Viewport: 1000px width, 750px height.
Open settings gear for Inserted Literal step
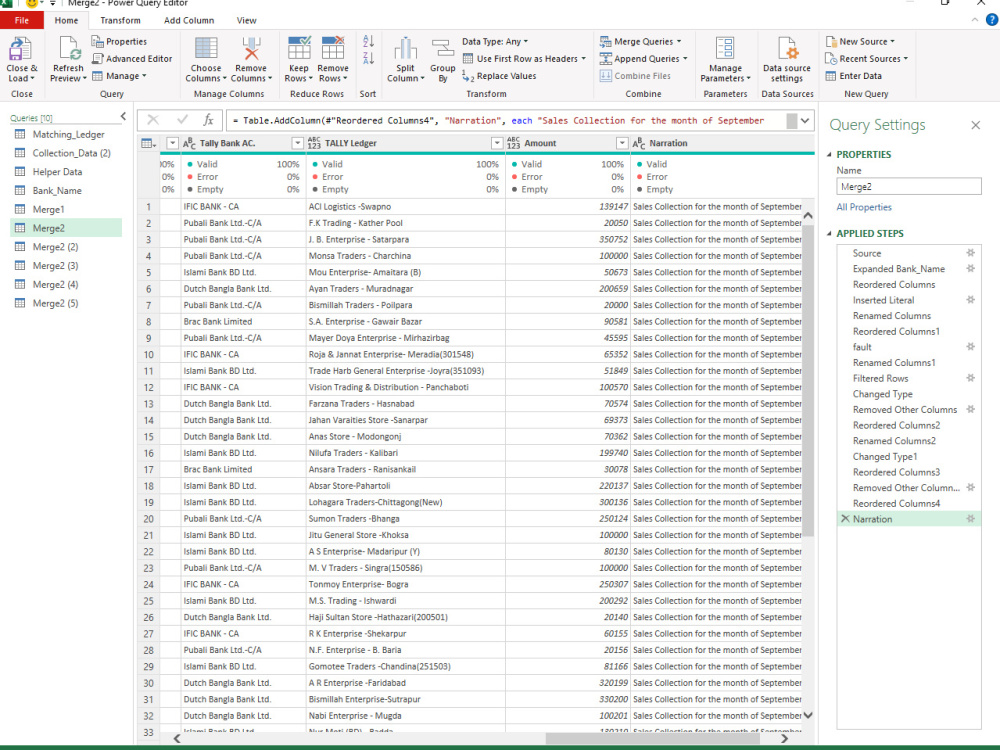[x=970, y=300]
